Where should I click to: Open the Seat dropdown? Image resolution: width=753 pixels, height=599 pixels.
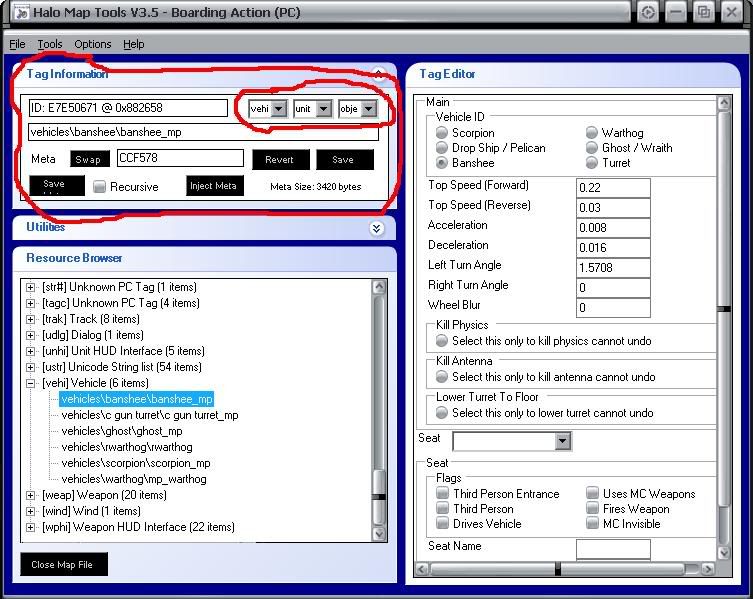coord(562,440)
